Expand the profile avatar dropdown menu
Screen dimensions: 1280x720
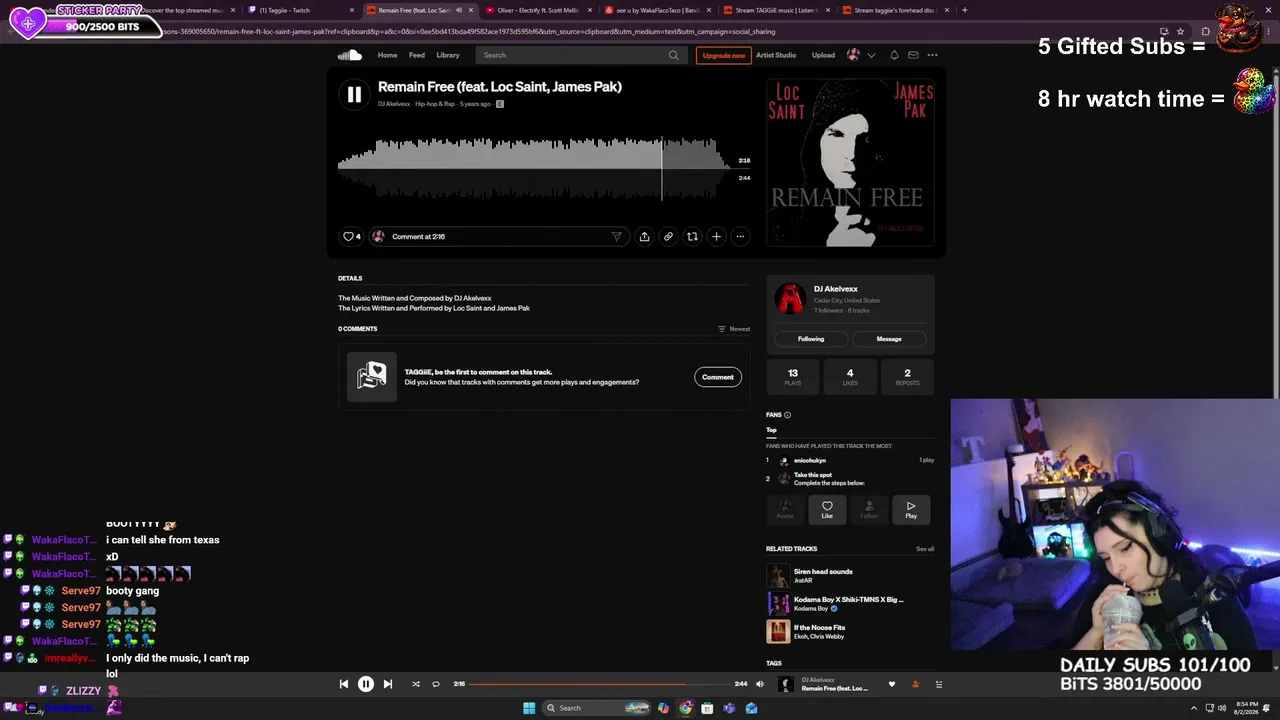860,55
